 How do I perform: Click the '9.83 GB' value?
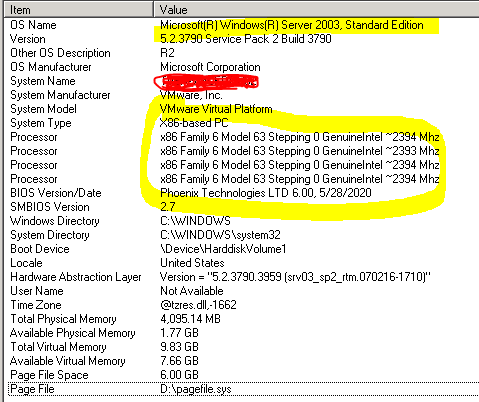[x=179, y=347]
